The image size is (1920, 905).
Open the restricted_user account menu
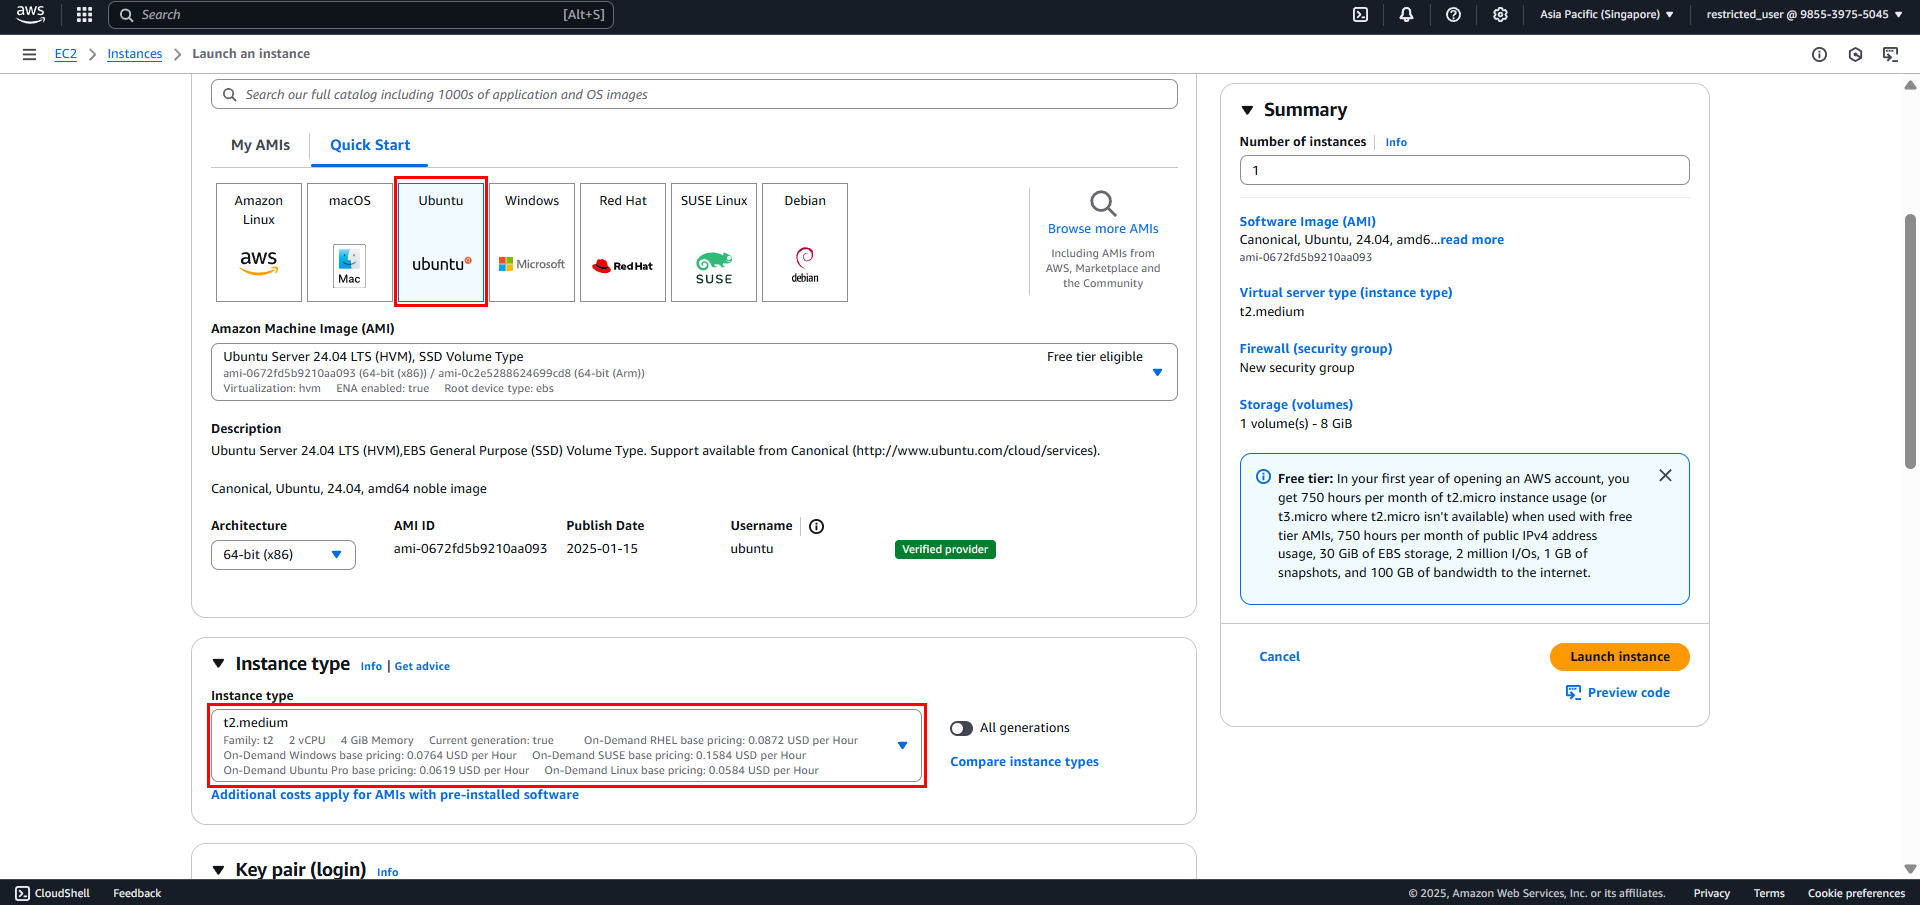pyautogui.click(x=1804, y=15)
